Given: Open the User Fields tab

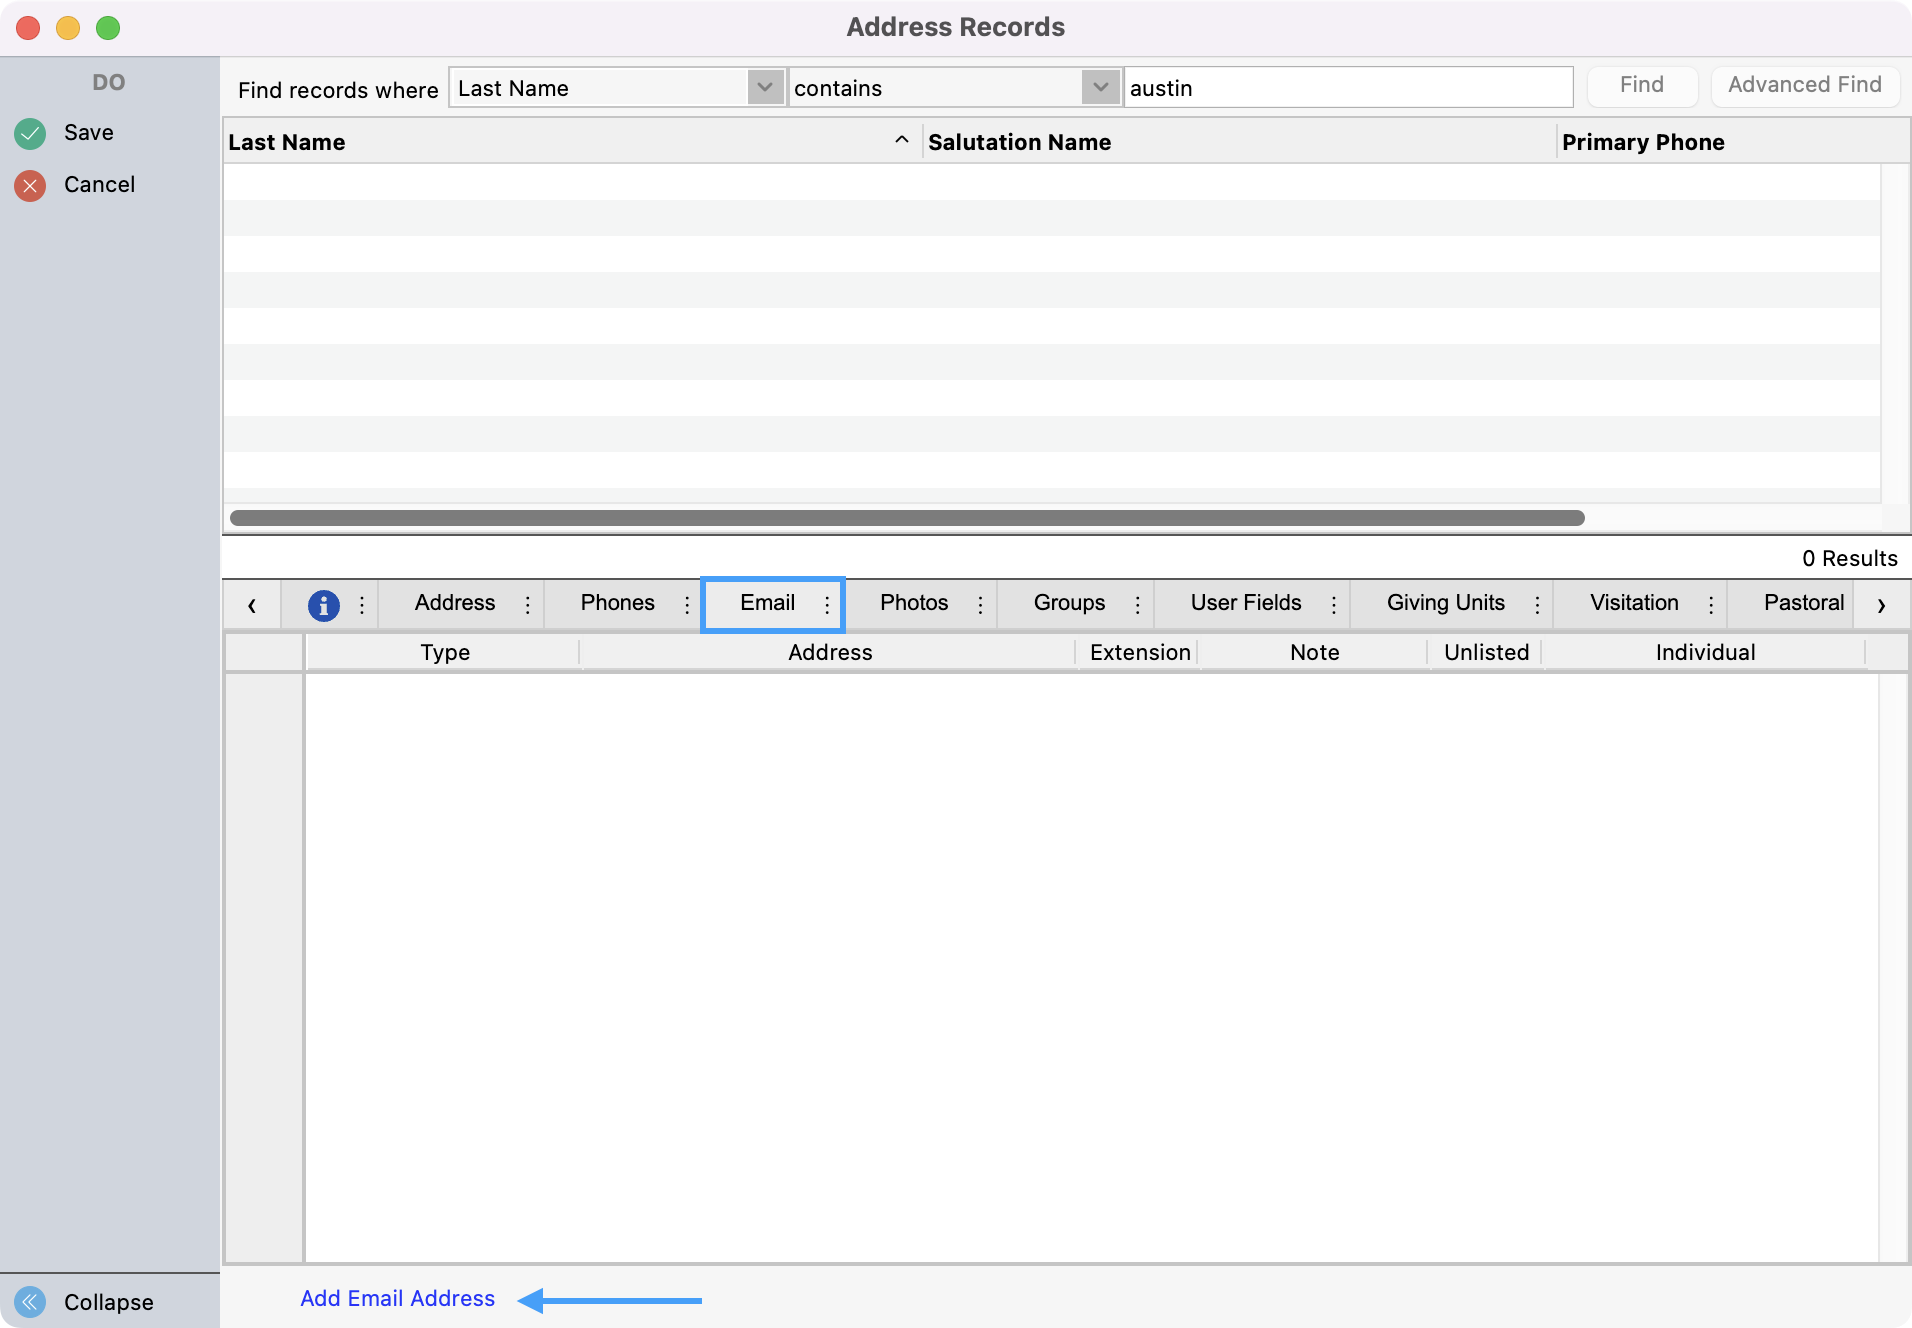Looking at the screenshot, I should pos(1245,603).
